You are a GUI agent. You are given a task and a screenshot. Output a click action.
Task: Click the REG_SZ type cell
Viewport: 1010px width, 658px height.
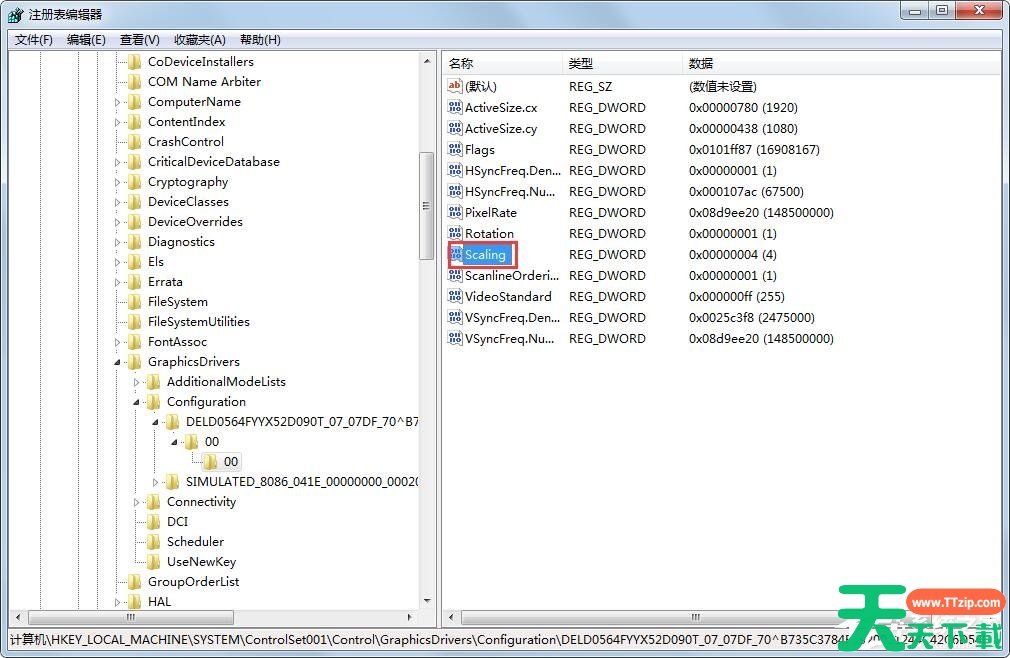590,86
